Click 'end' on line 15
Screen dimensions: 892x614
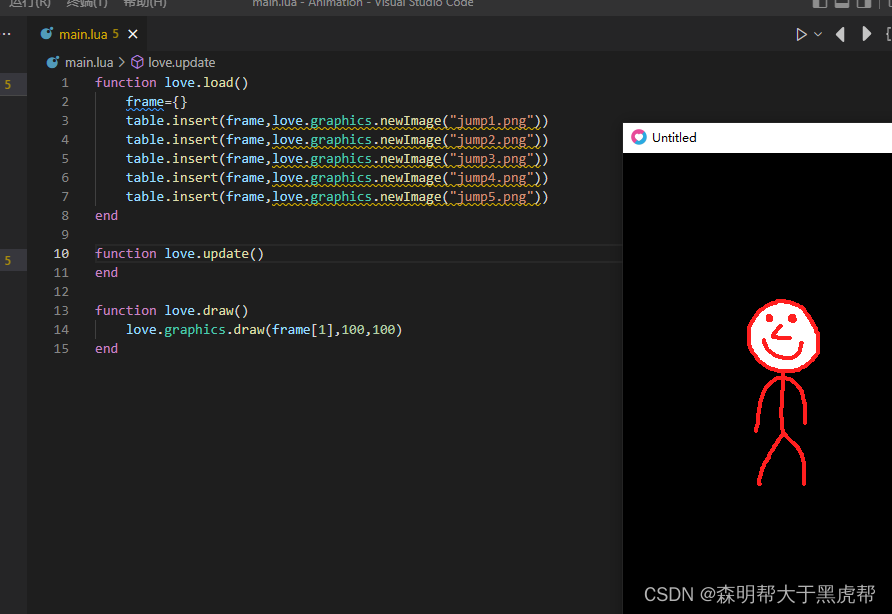(106, 349)
